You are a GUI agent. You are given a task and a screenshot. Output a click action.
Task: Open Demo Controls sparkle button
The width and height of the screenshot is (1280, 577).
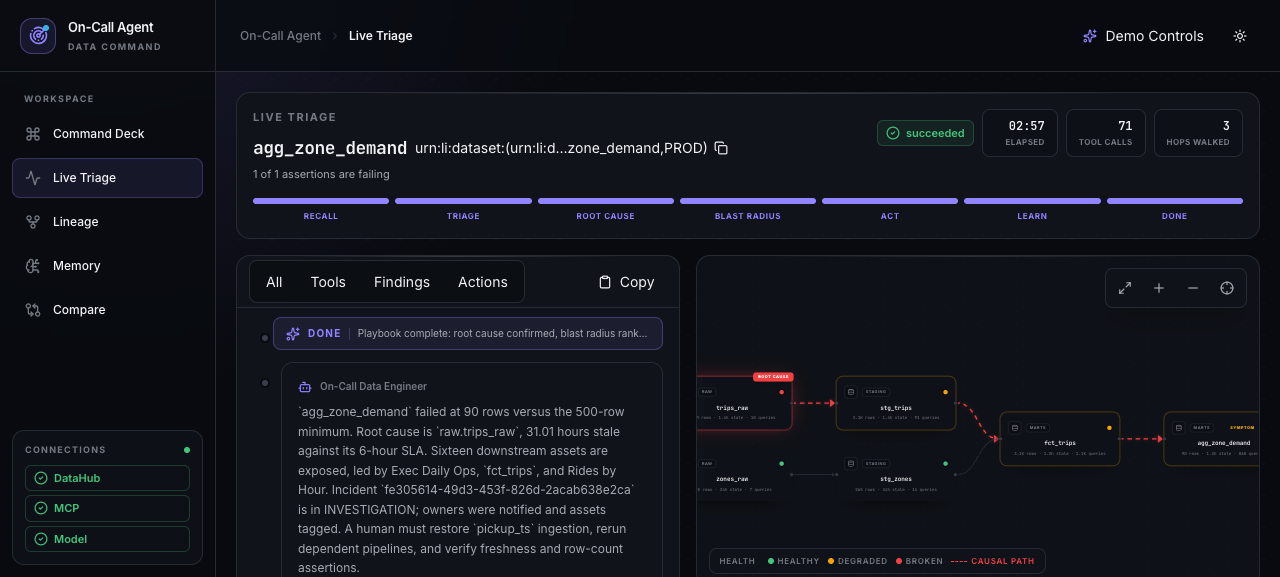1143,36
